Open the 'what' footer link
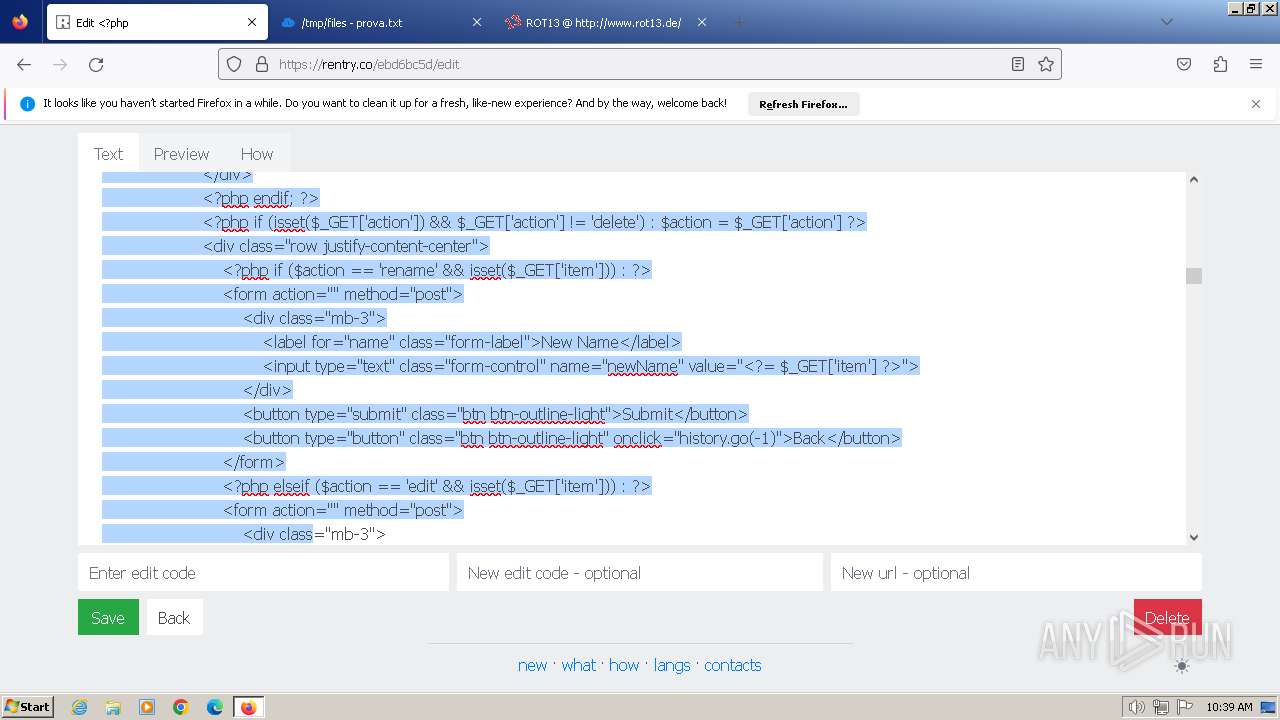Screen dimensions: 1280x720 [x=578, y=665]
